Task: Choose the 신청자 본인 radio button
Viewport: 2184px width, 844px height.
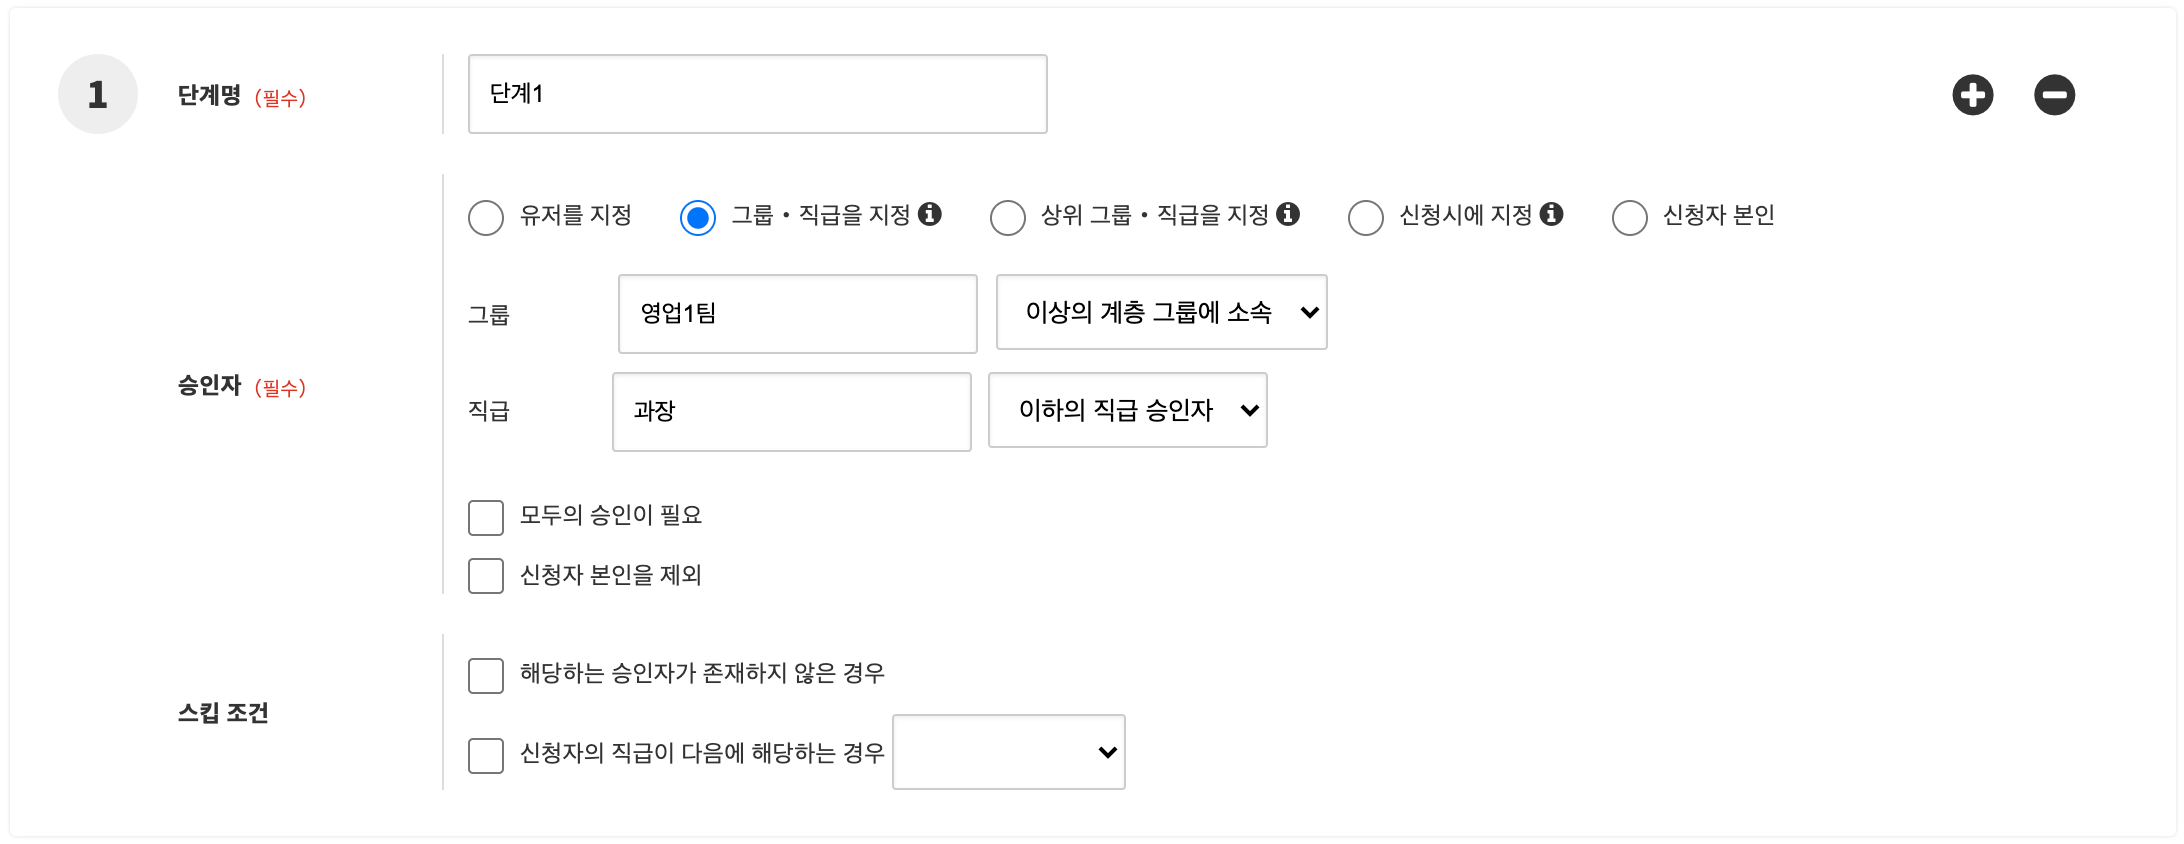Action: 1629,217
